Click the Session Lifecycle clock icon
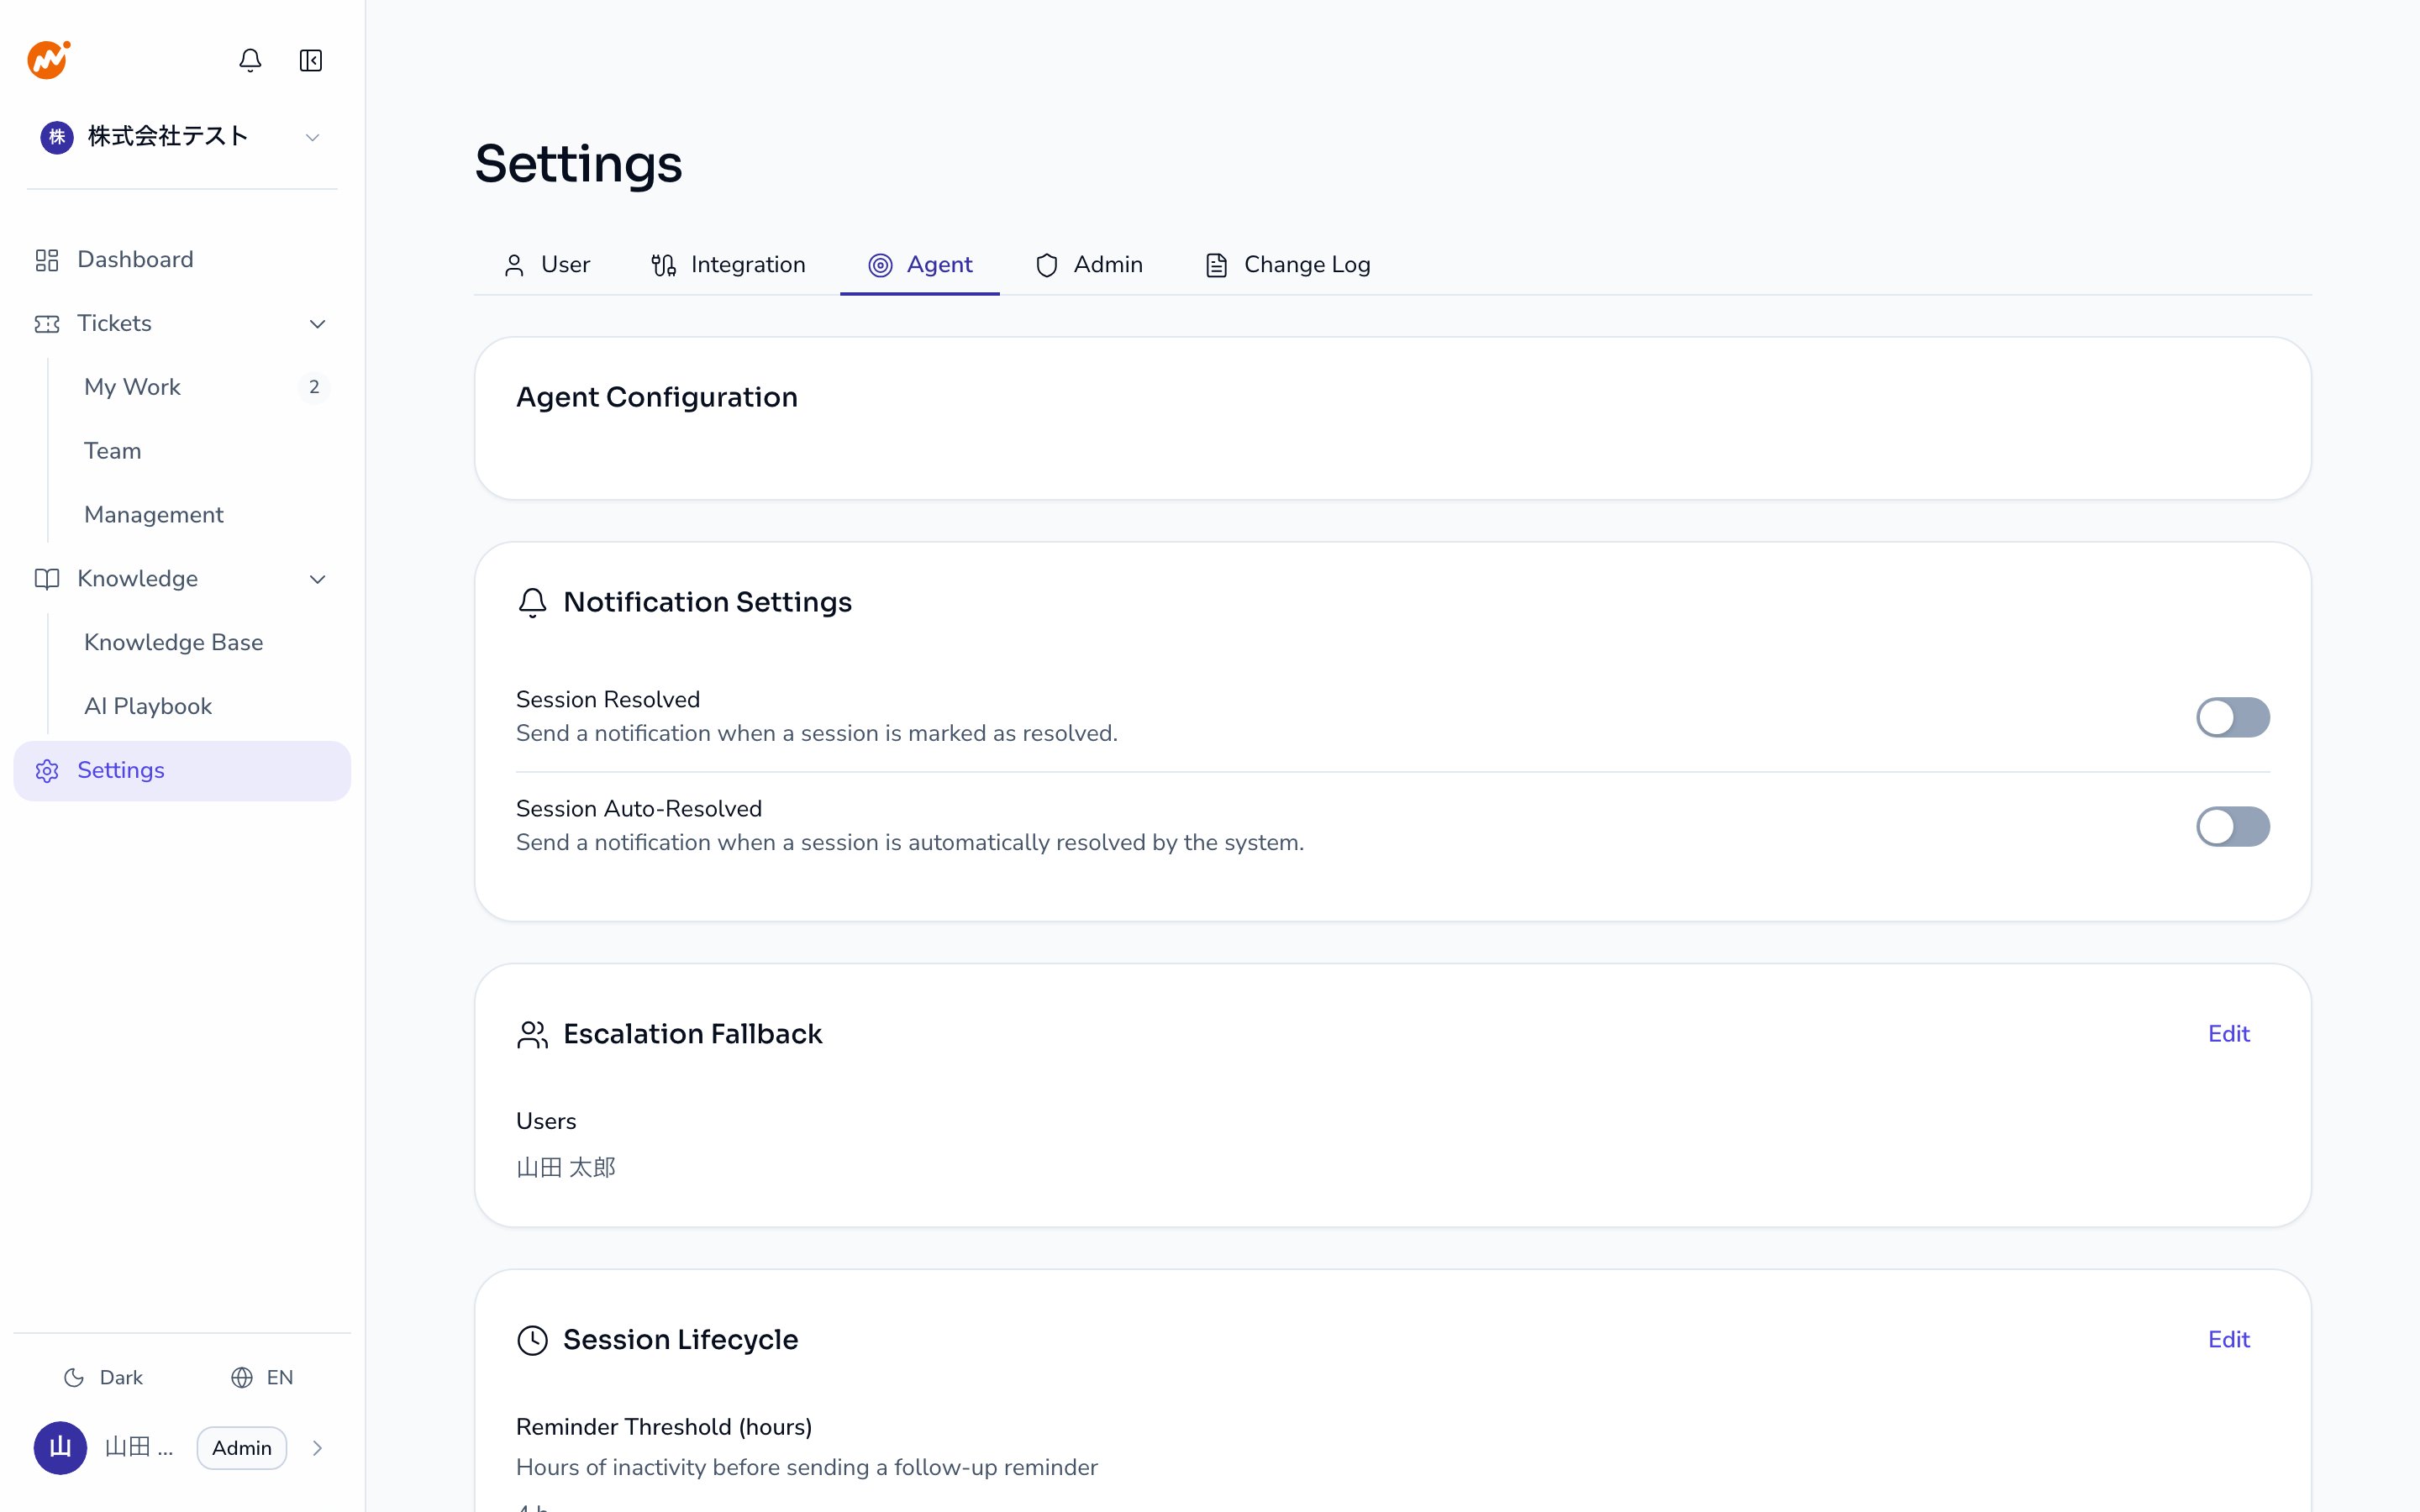This screenshot has height=1512, width=2420. tap(533, 1340)
